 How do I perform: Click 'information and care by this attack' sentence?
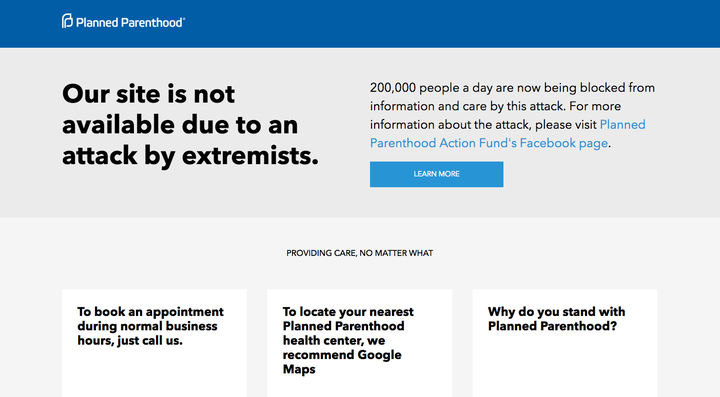(467, 106)
